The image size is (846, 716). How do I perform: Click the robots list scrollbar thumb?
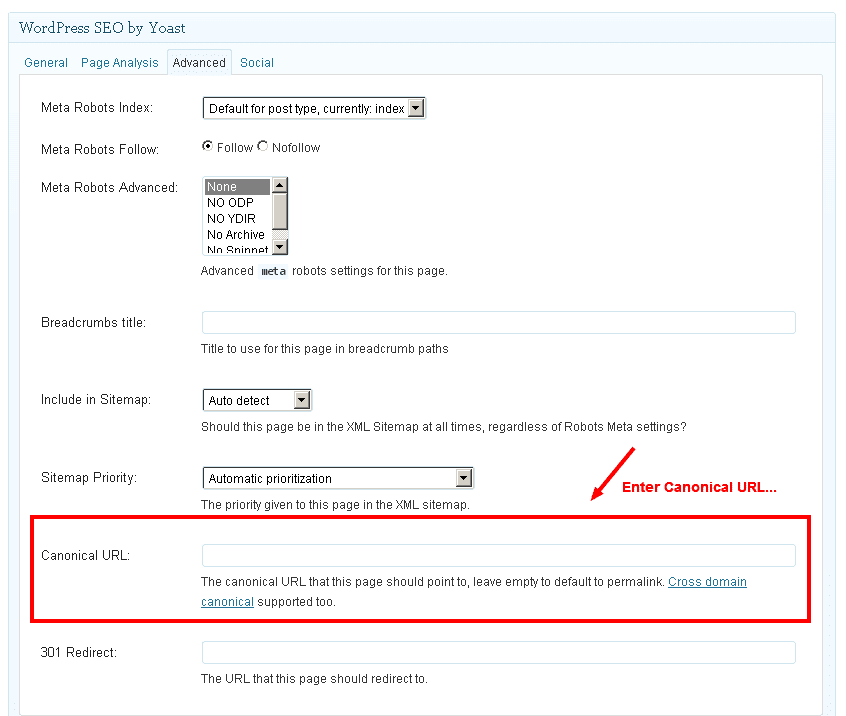pos(279,212)
